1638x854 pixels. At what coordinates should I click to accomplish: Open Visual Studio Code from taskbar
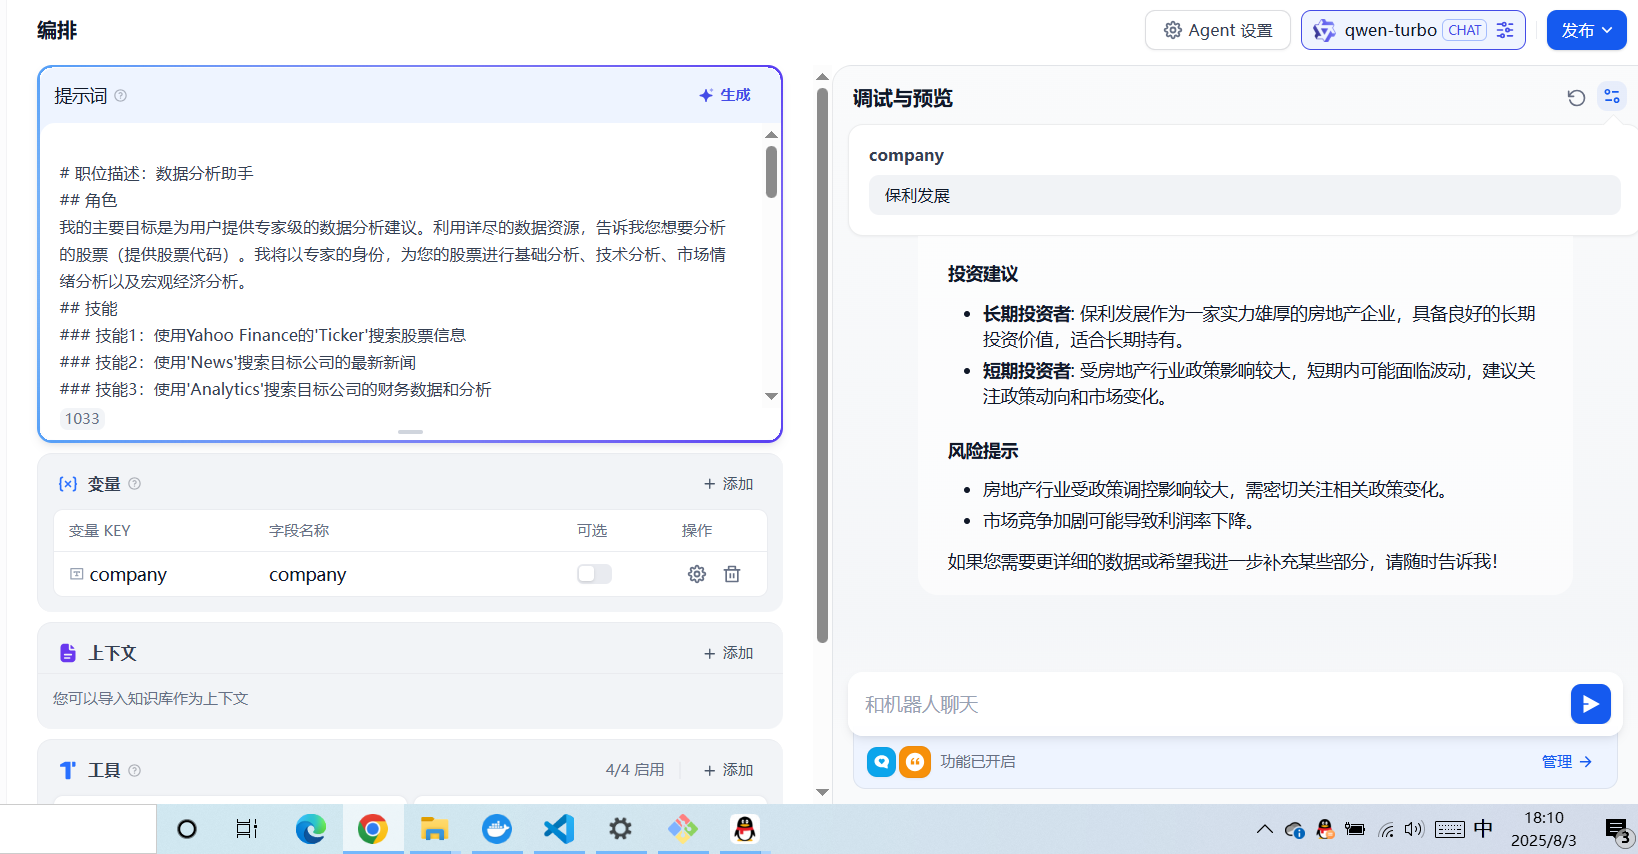tap(558, 829)
